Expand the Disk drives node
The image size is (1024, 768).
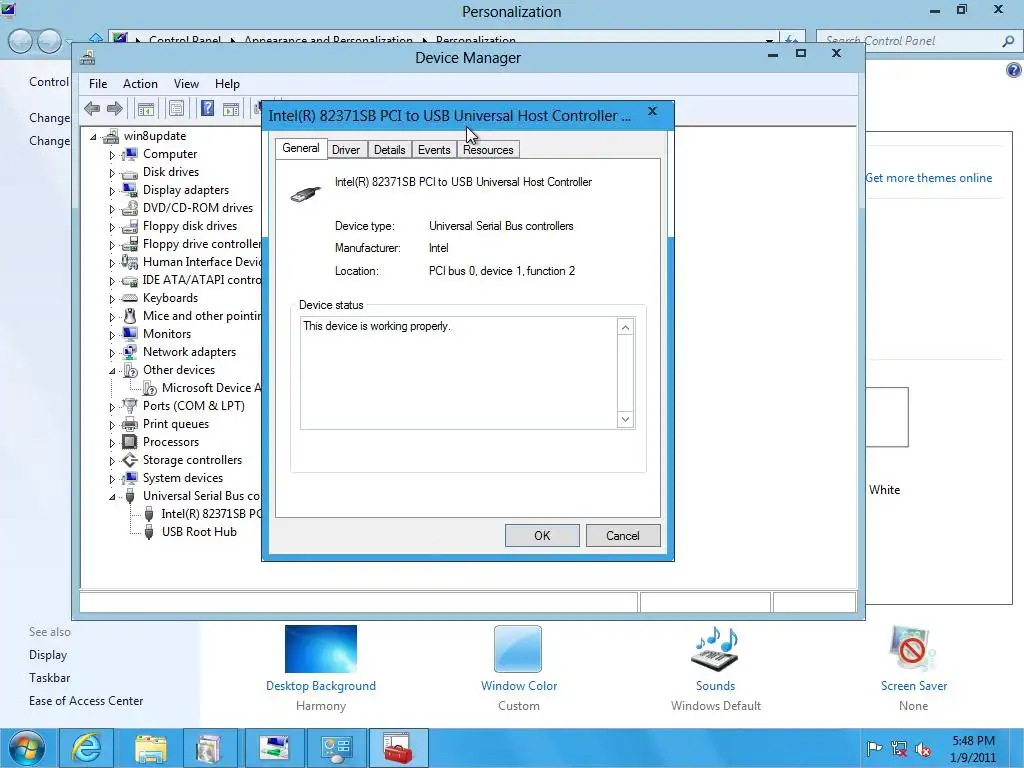pyautogui.click(x=112, y=174)
